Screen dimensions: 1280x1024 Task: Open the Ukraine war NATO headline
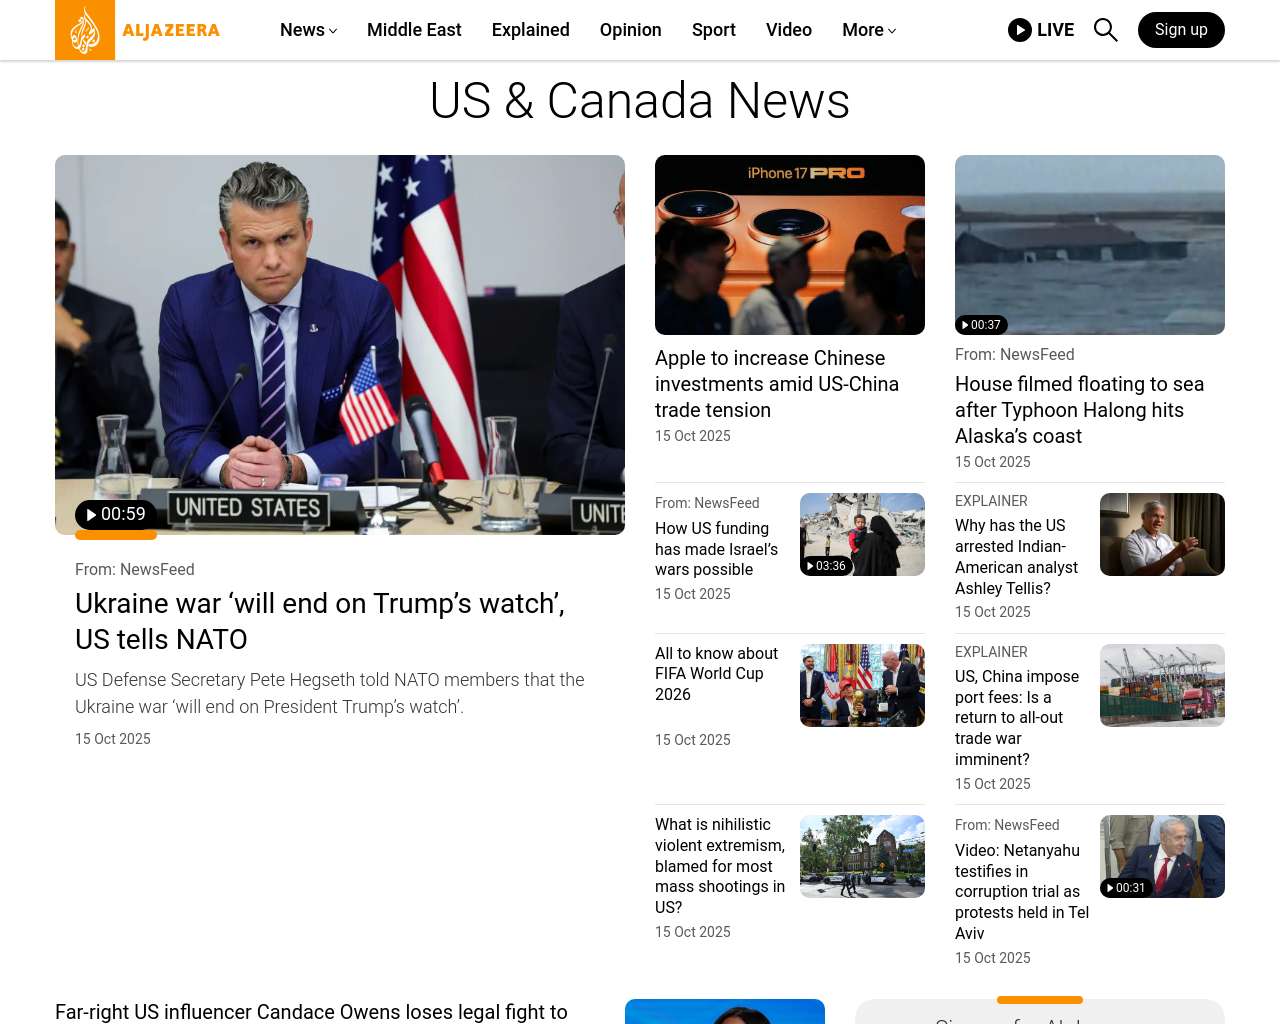tap(320, 621)
